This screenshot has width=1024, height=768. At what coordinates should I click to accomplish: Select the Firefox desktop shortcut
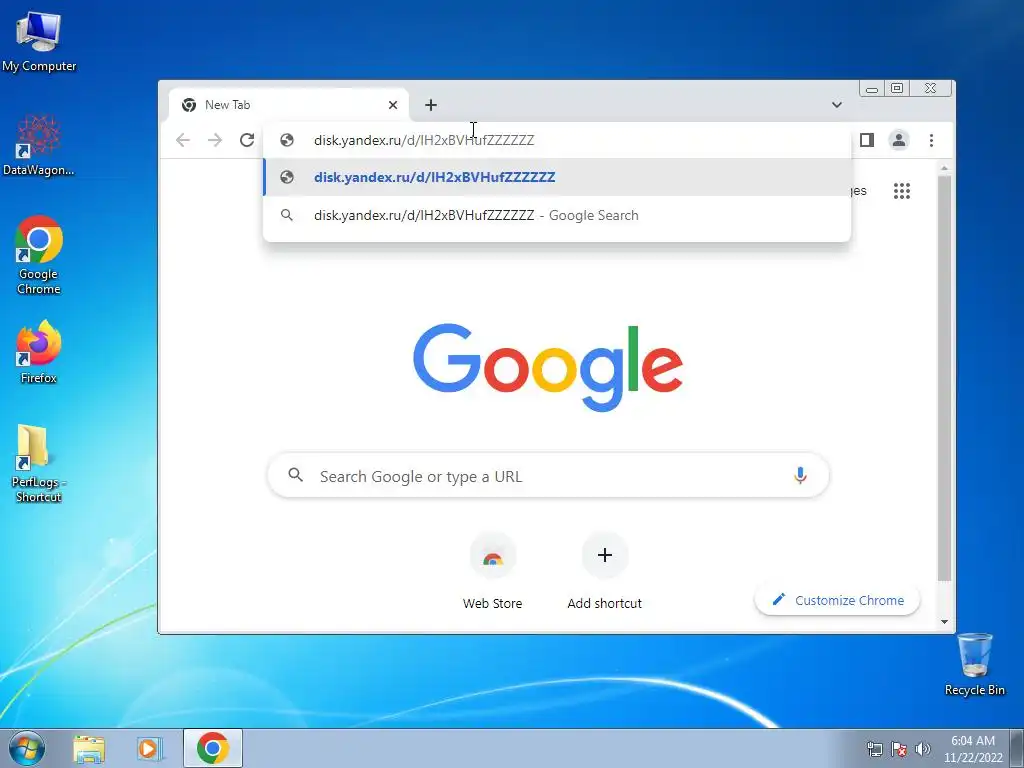pos(39,351)
